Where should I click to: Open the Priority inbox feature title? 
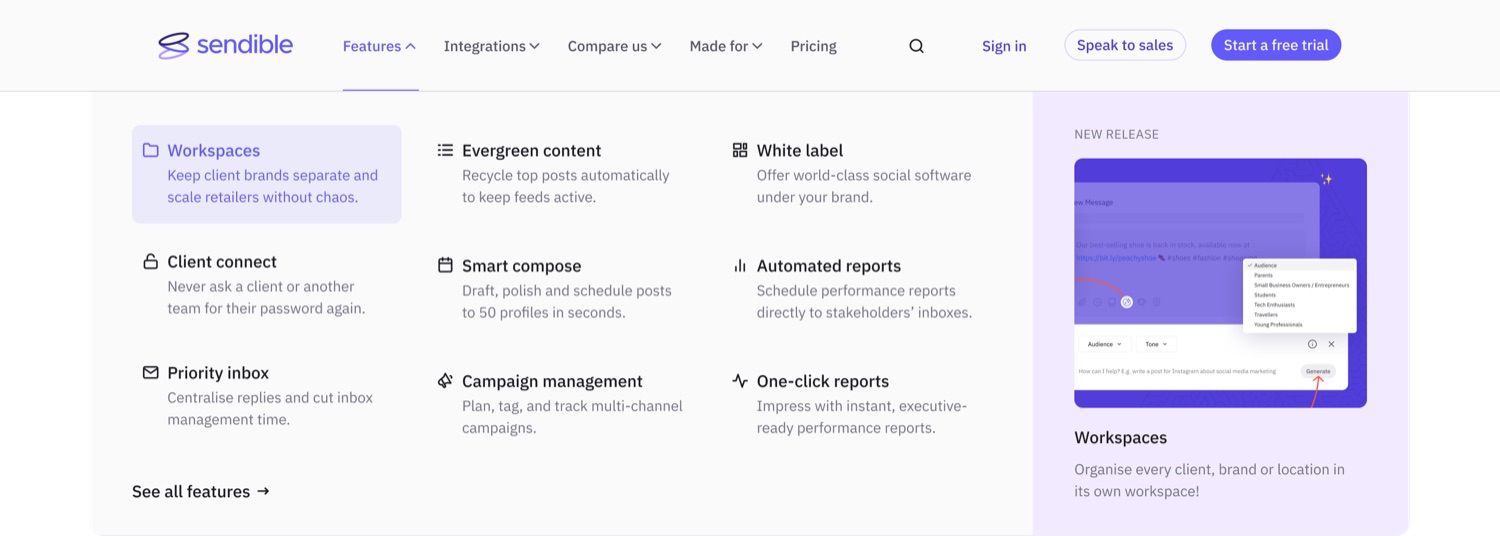tap(218, 373)
